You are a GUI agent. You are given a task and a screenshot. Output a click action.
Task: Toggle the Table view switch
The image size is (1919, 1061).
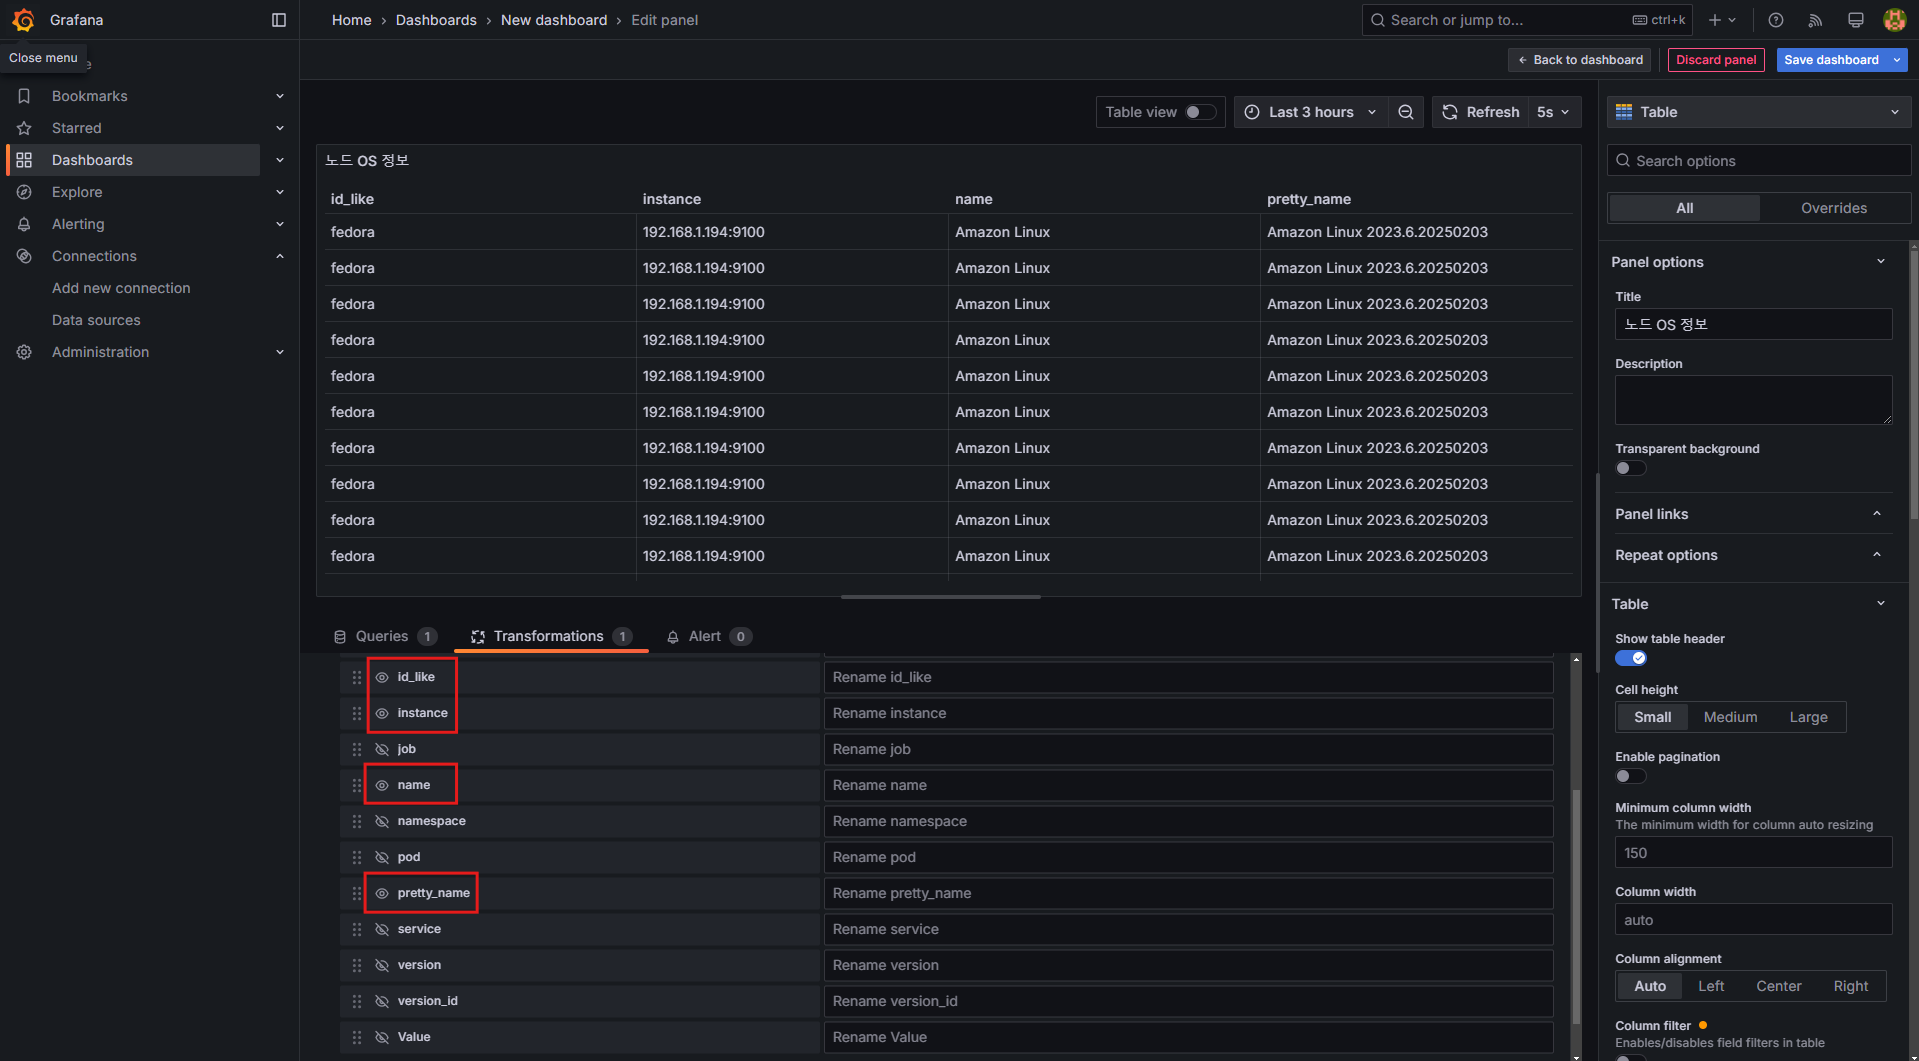click(x=1201, y=112)
